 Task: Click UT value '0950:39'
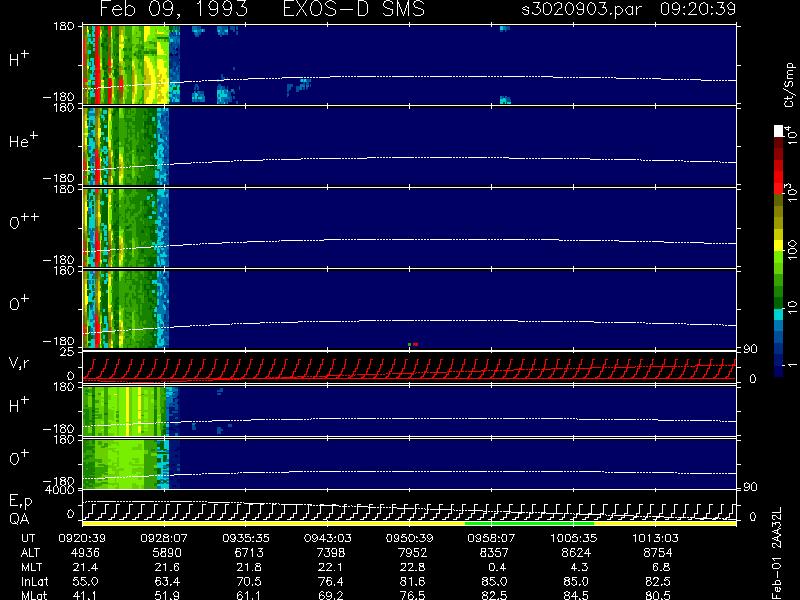pos(409,538)
